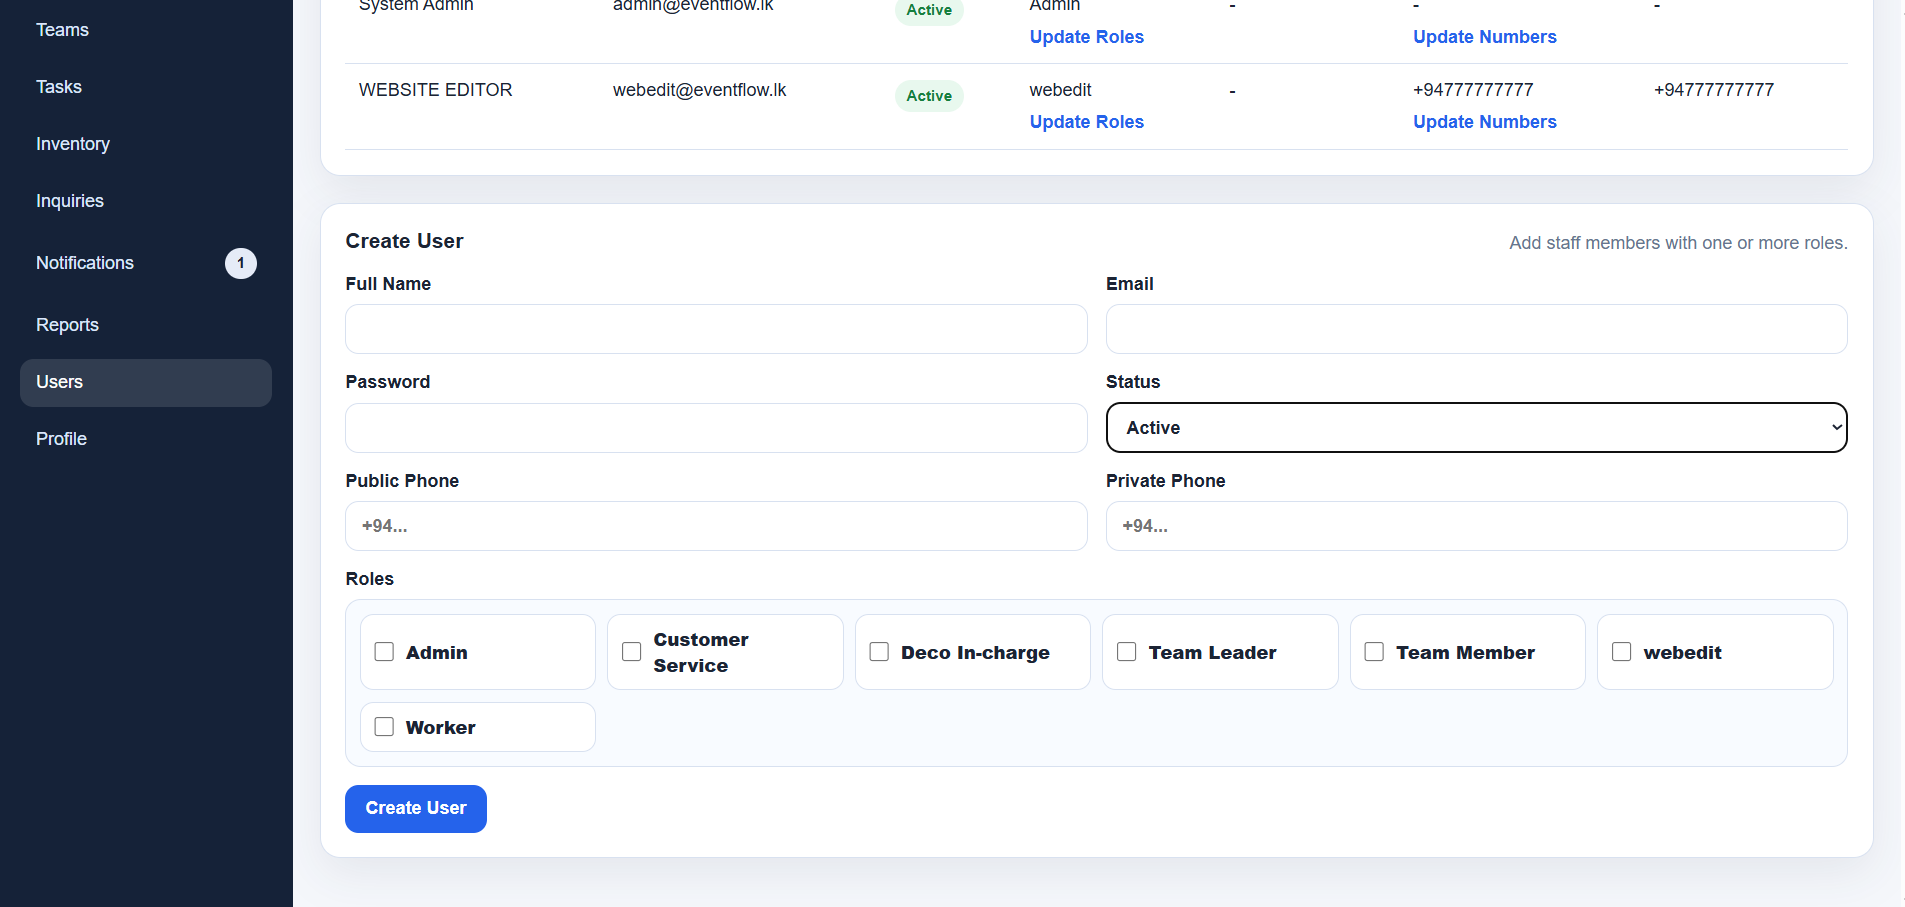Tick the Deco In-charge role
Screen dimensions: 1905x907
pyautogui.click(x=879, y=652)
